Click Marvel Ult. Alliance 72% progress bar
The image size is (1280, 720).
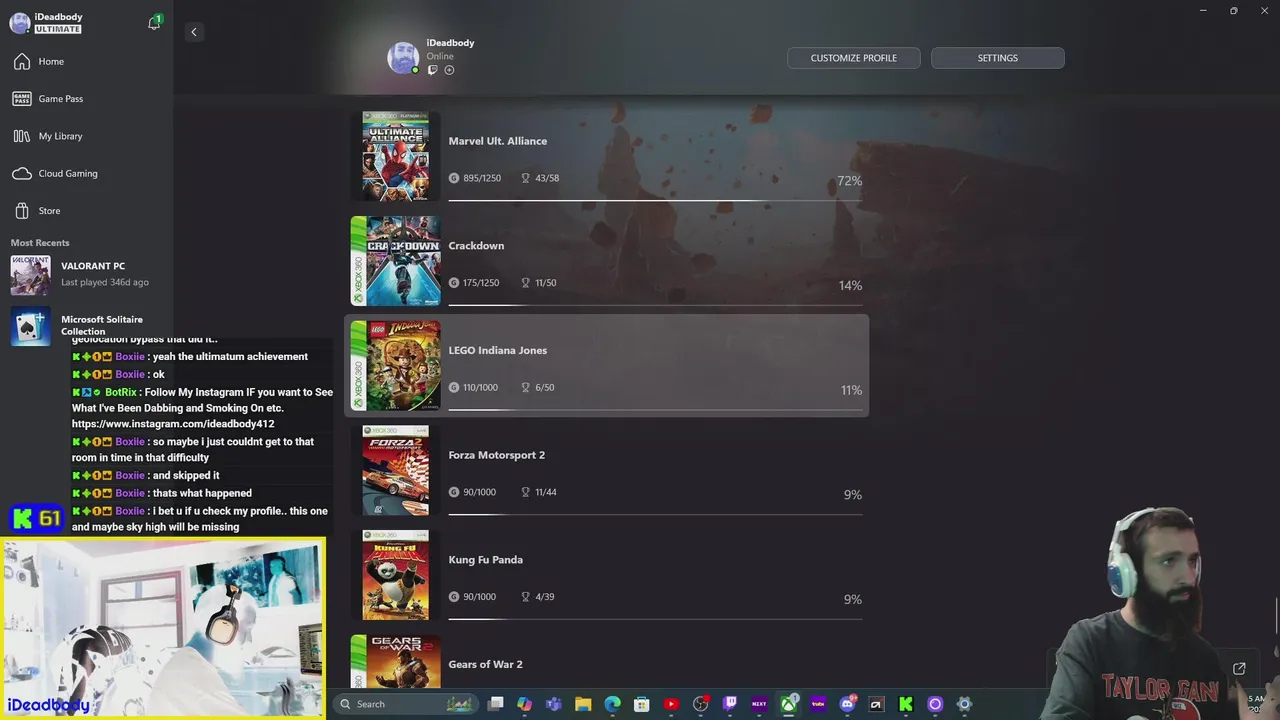(655, 200)
